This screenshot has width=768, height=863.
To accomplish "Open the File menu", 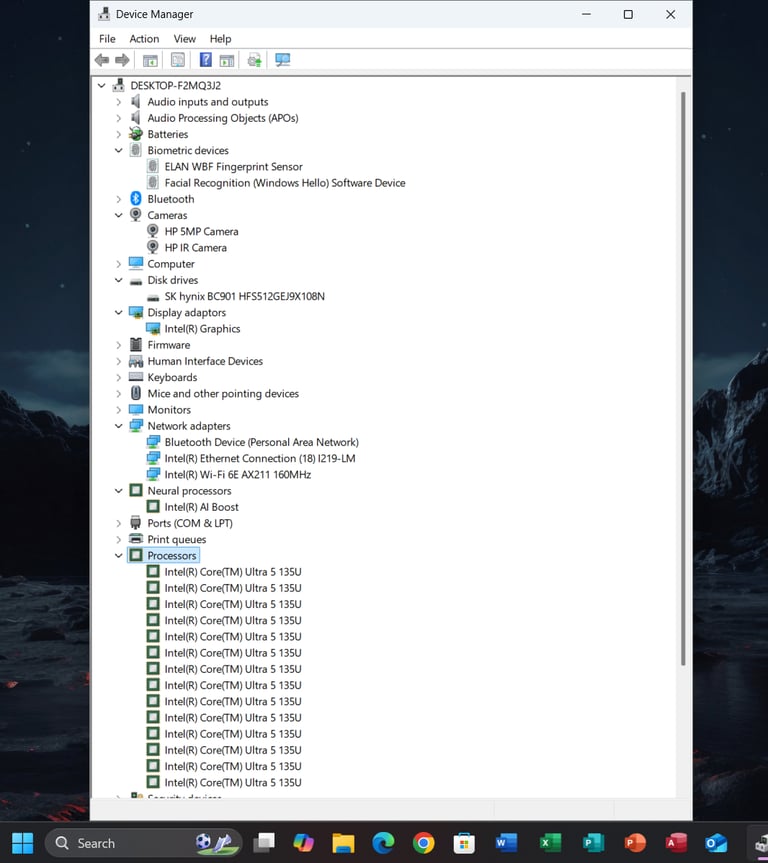I will coord(107,39).
